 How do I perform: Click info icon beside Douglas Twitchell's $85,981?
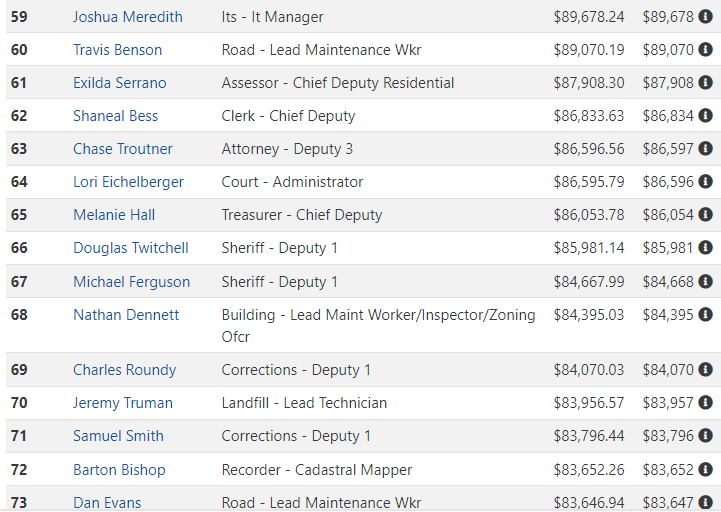click(705, 247)
